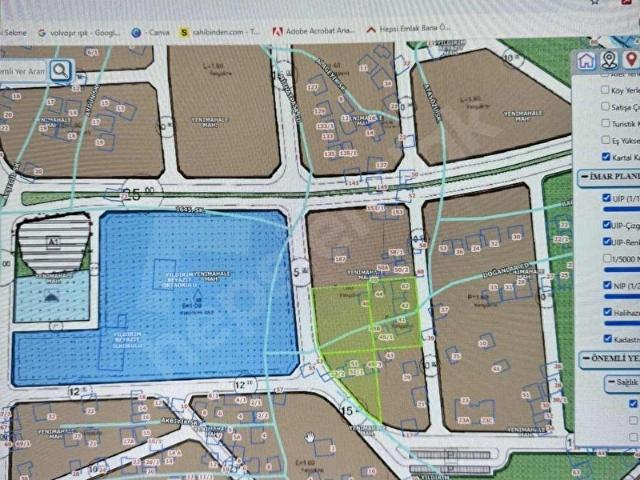Screen dimensions: 640x480
Task: Uncheck the UİP-Renk… layer checkbox
Action: 607,241
